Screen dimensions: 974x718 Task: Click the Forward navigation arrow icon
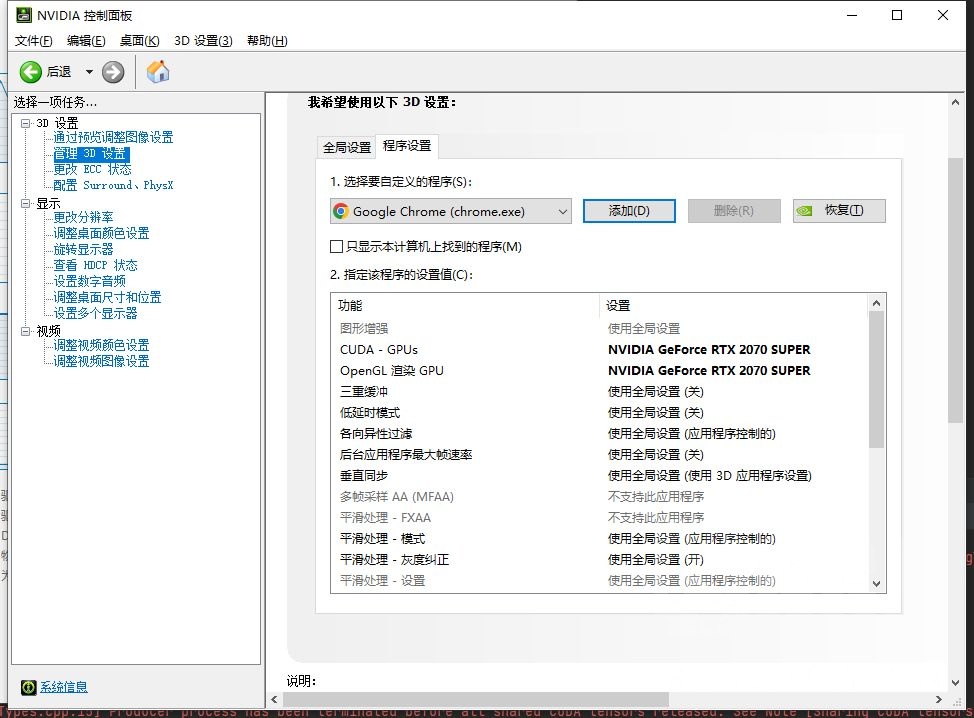(112, 71)
